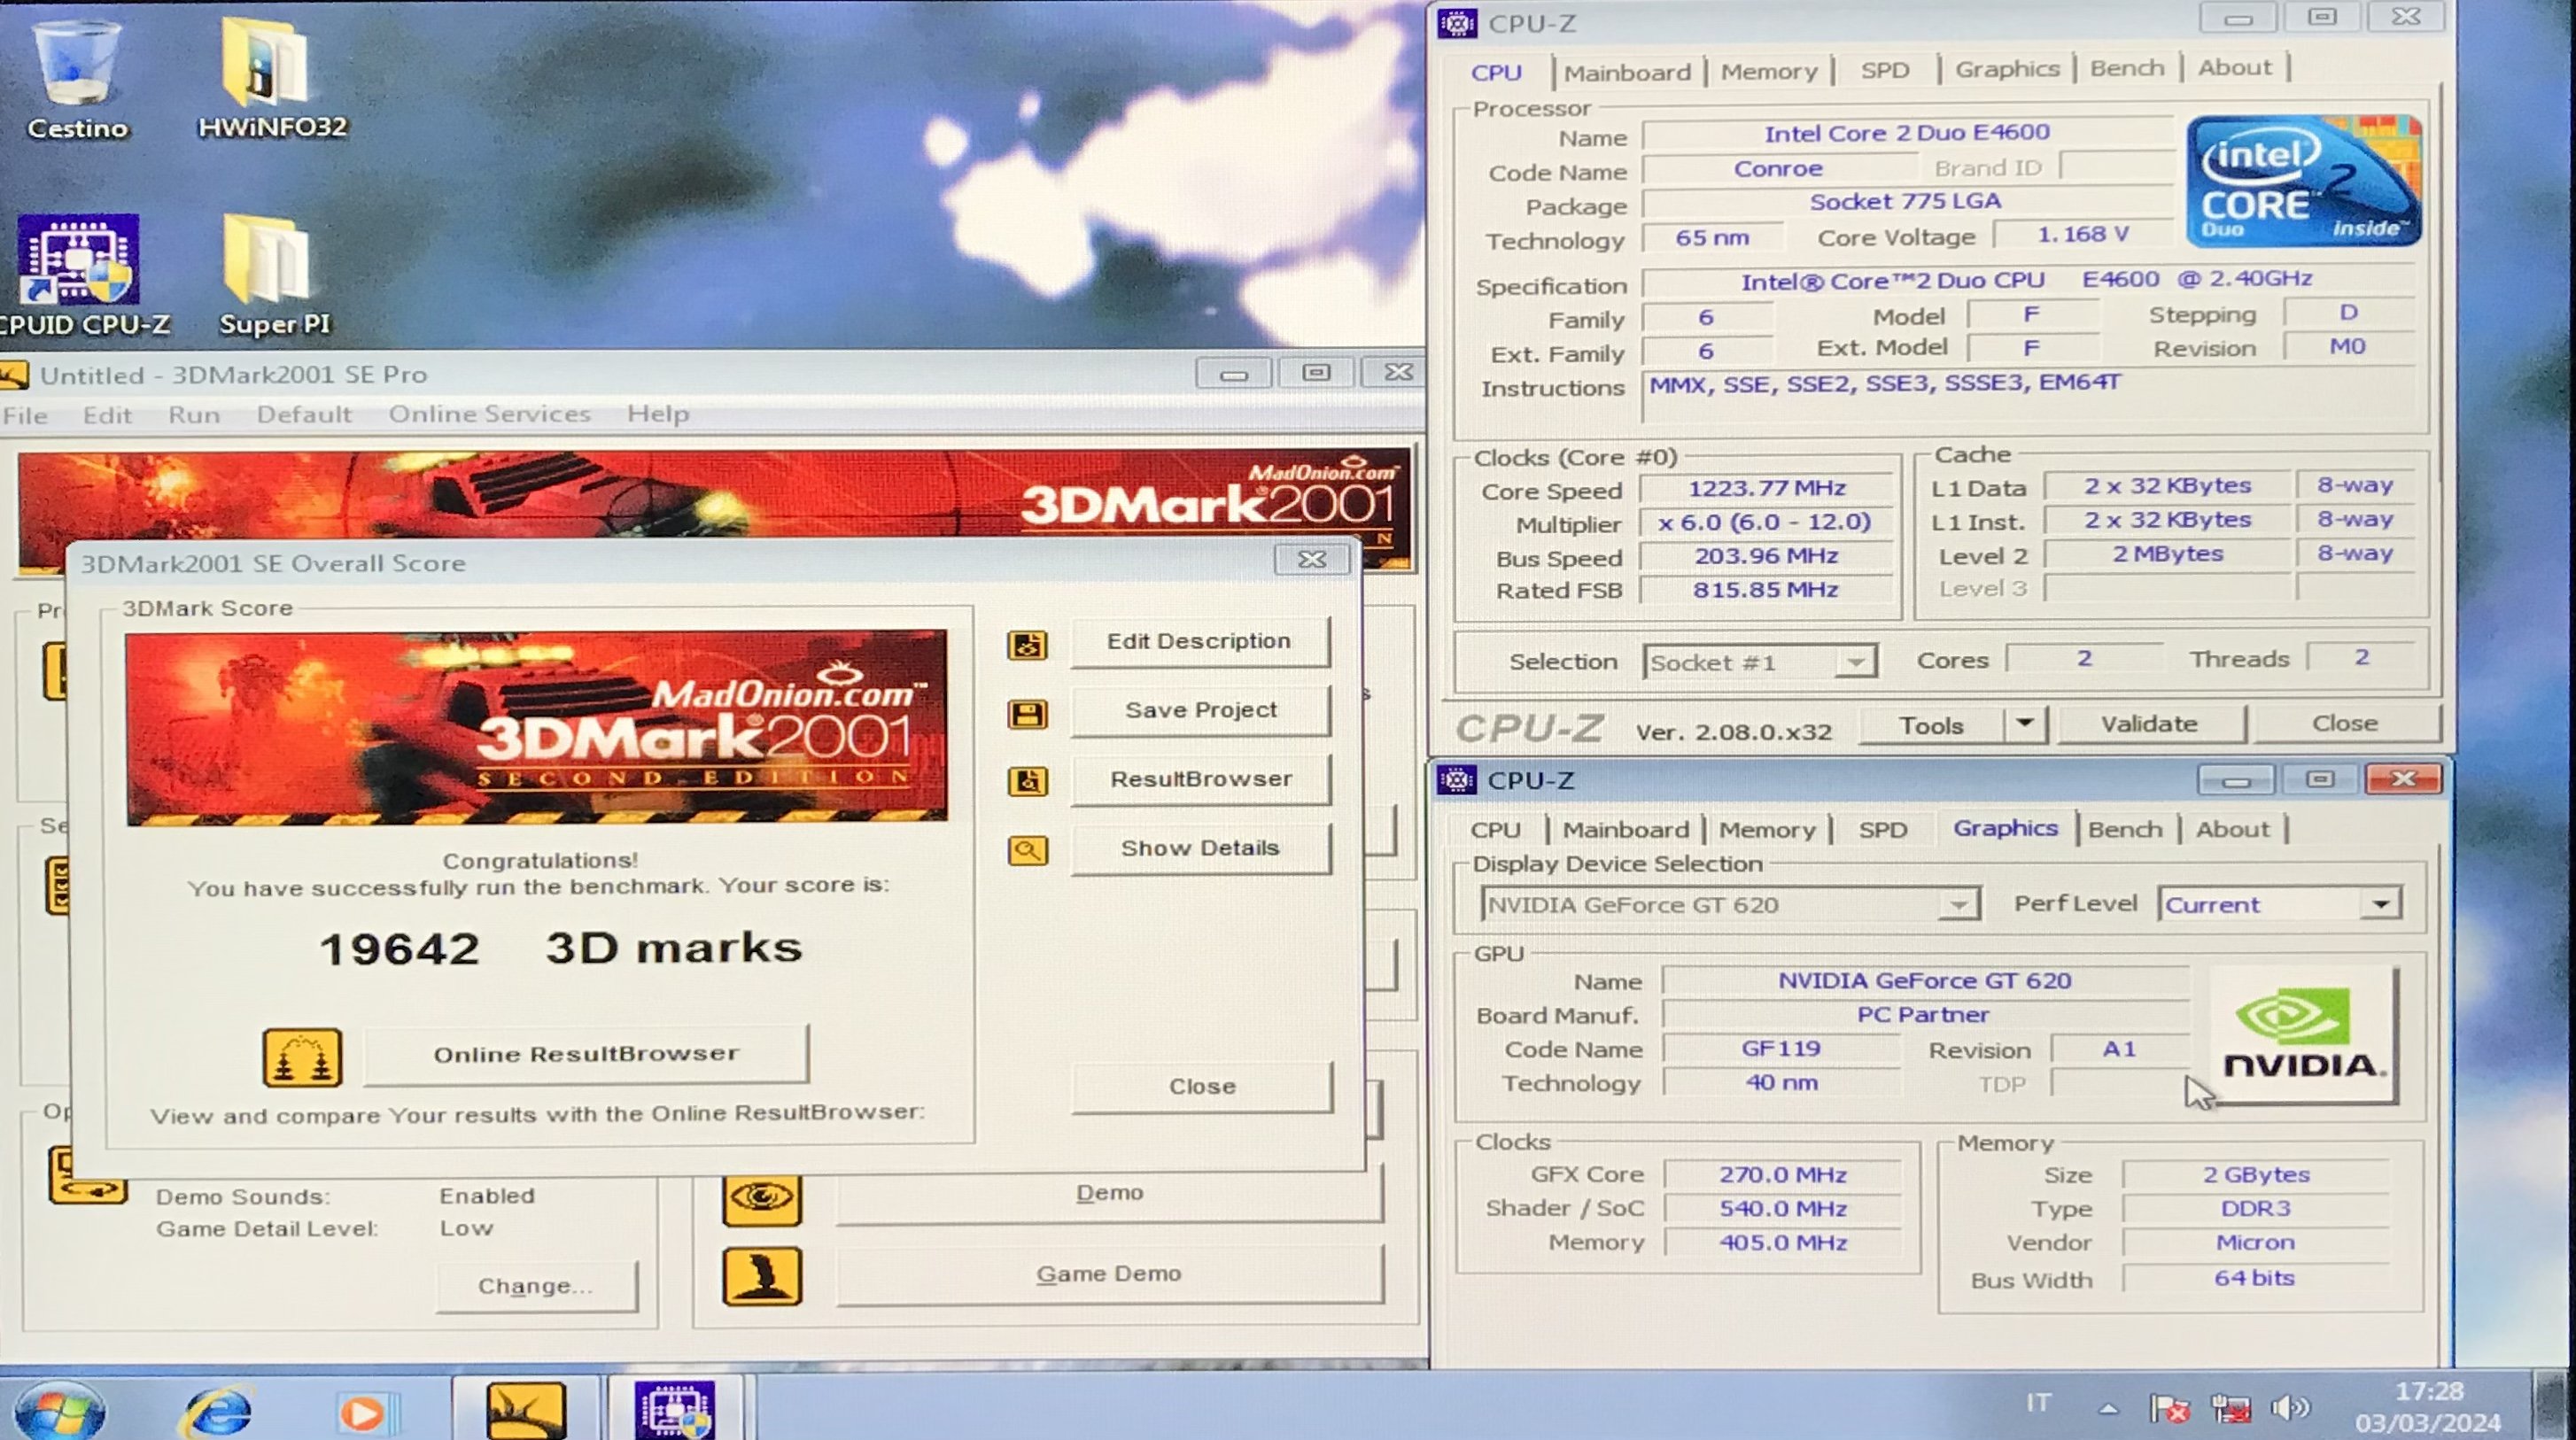Screen dimensions: 2576x1440
Task: Expand the Perf Level Current dropdown
Action: 2381,904
